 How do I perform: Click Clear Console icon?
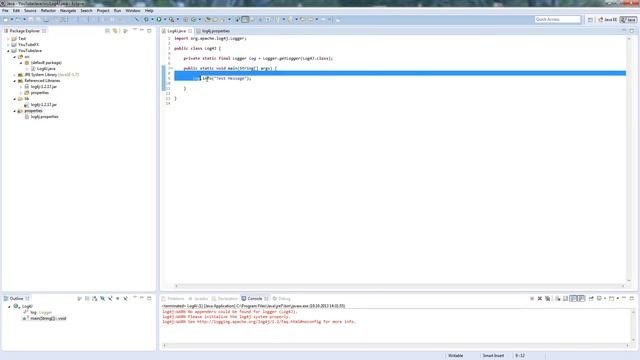558,299
